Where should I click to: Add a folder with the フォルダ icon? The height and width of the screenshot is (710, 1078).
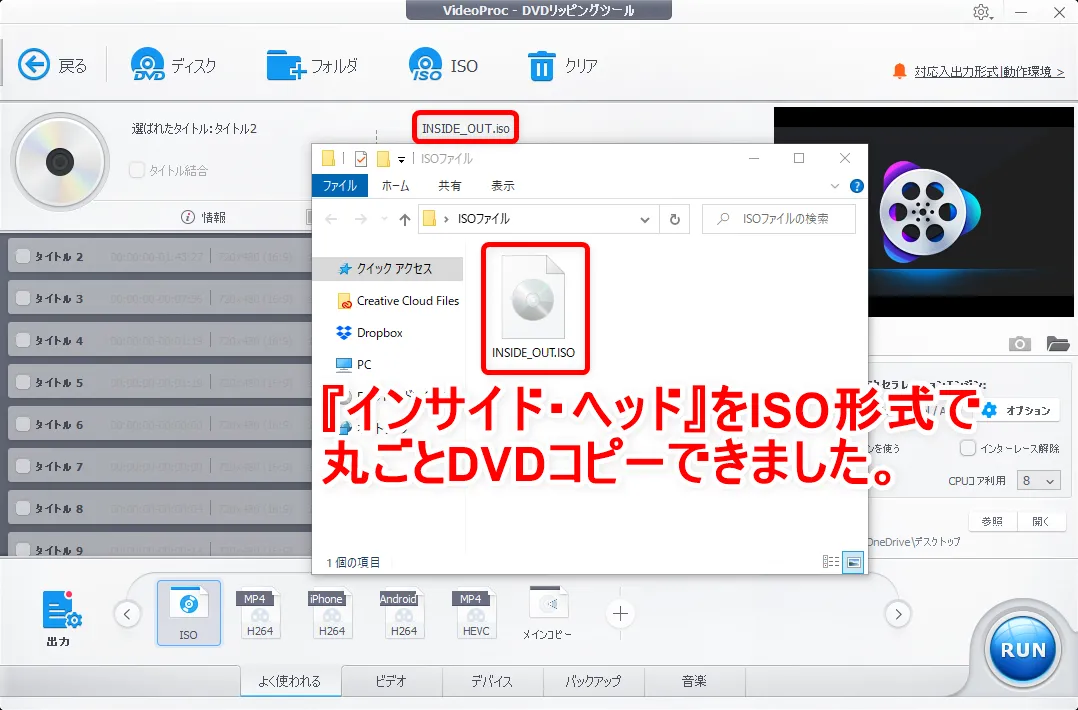pos(286,65)
